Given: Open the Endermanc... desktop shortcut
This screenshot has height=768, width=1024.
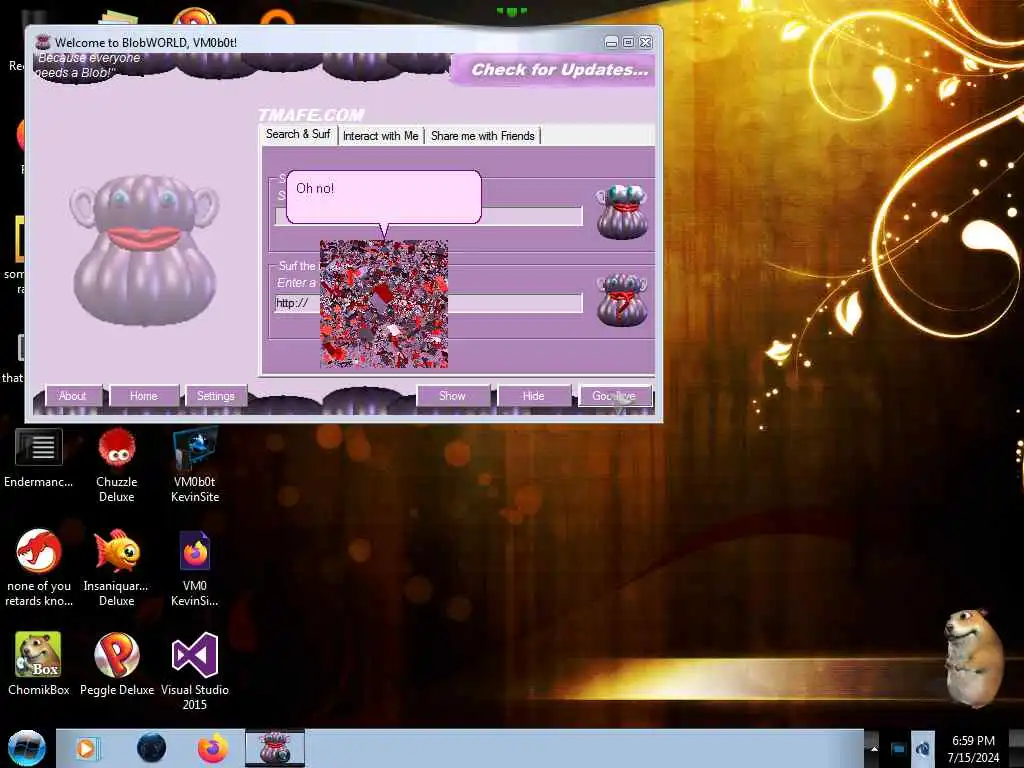Looking at the screenshot, I should tap(39, 458).
